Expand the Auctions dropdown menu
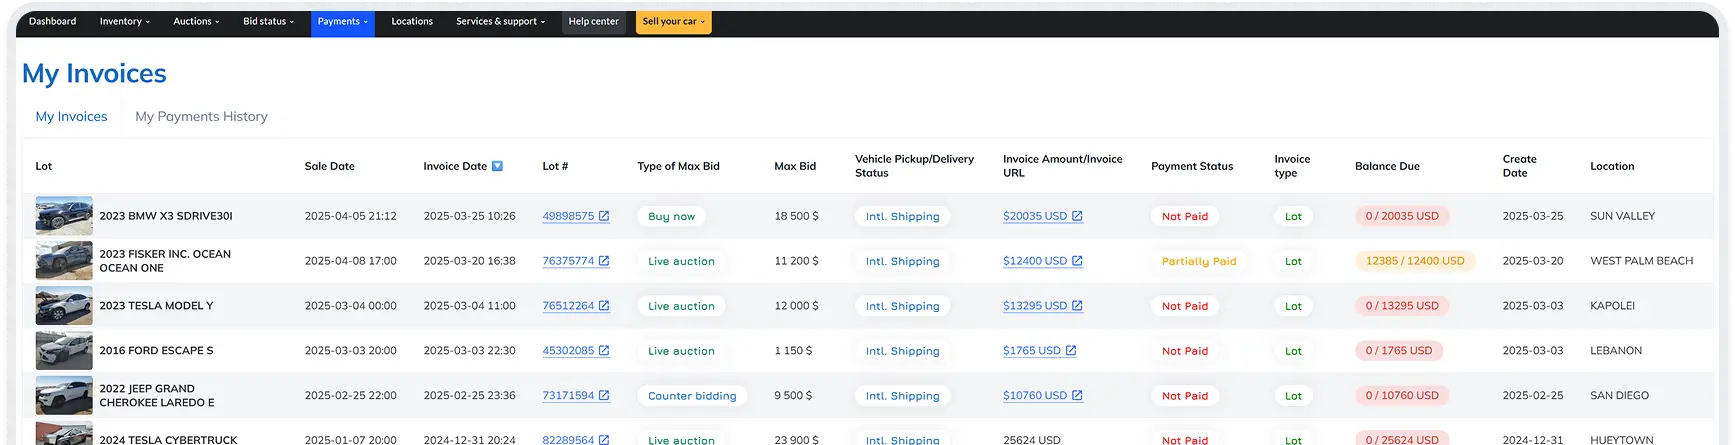This screenshot has height=445, width=1735. (x=196, y=21)
